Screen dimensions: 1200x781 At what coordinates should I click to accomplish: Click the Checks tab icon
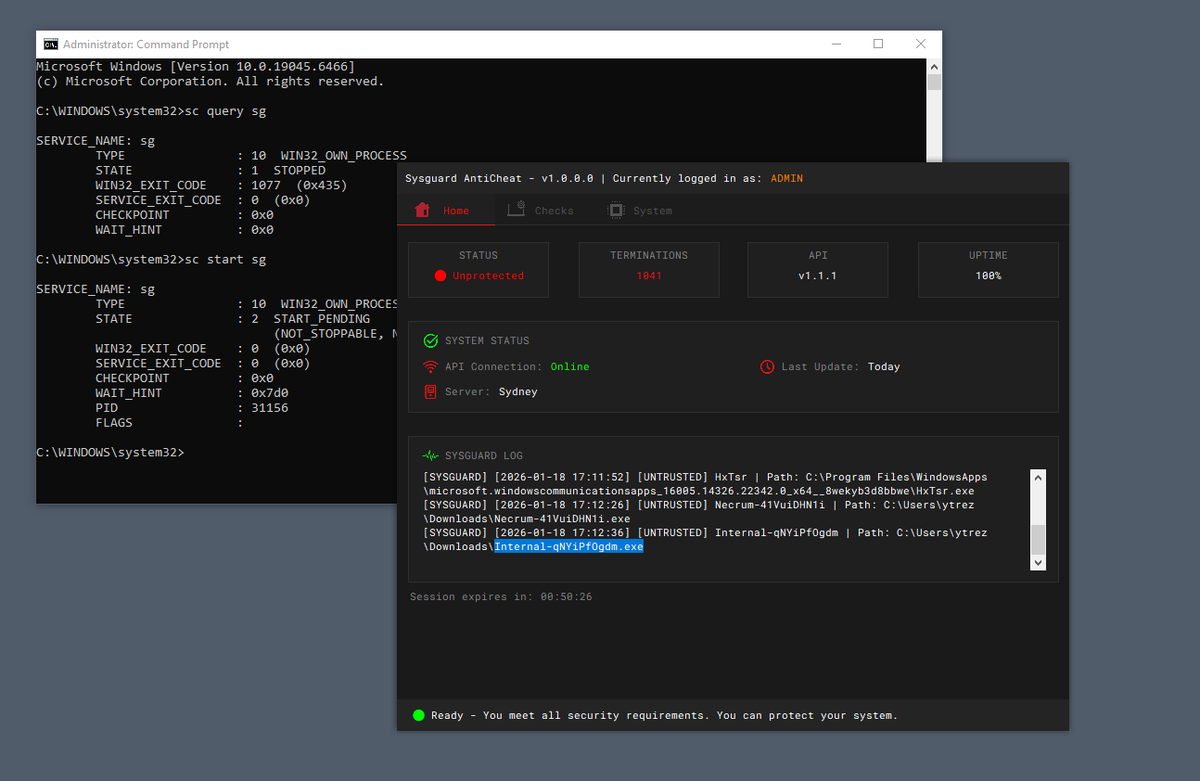click(x=516, y=209)
